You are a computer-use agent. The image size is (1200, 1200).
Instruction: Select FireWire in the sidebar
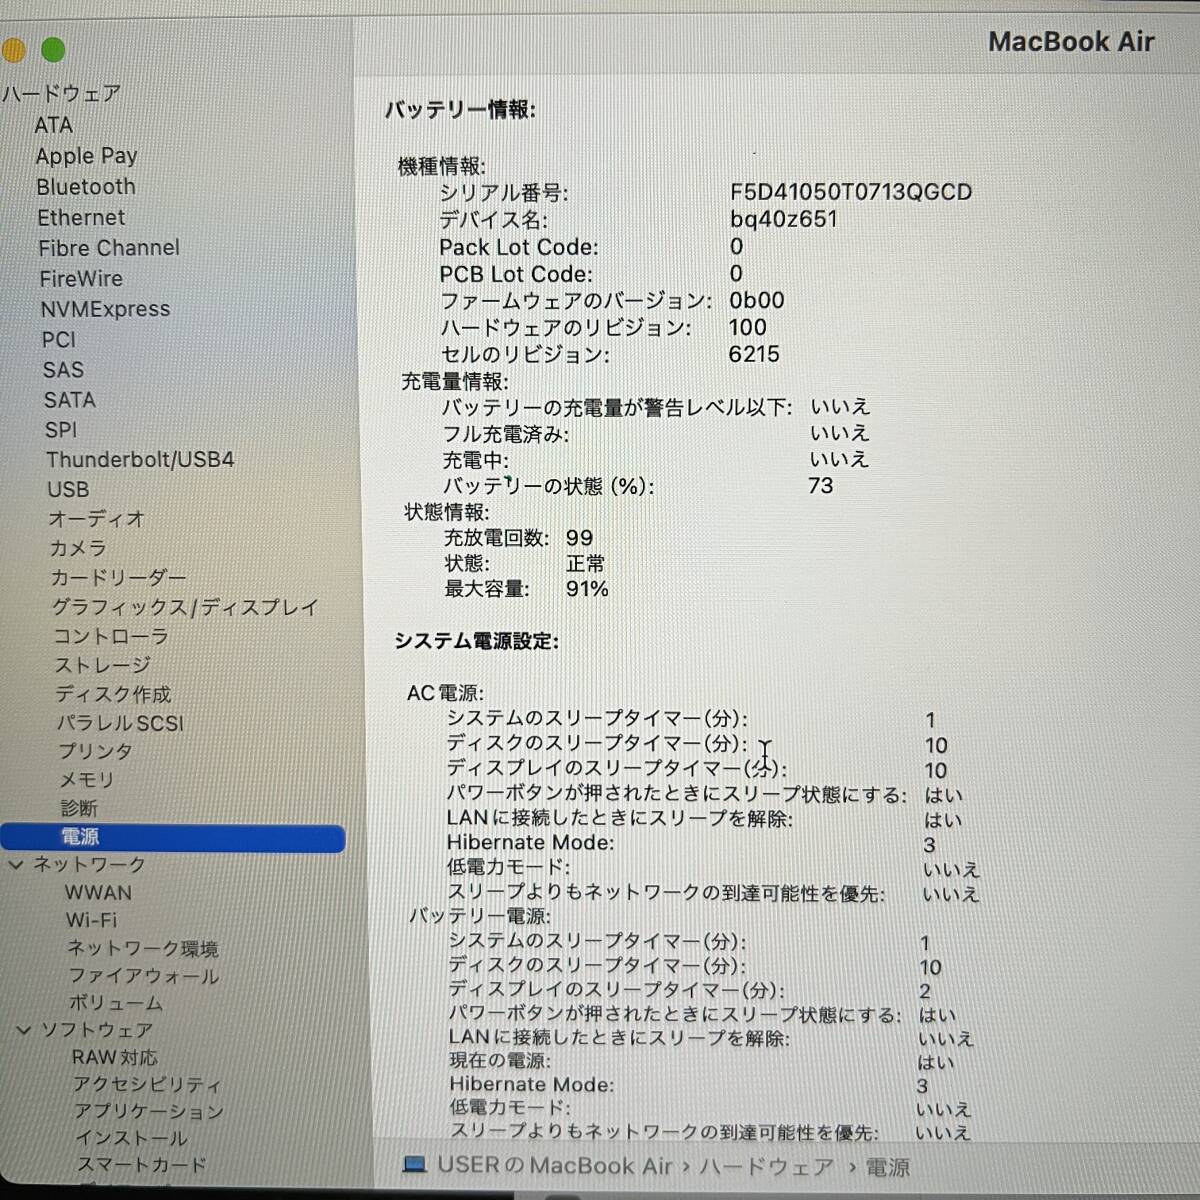click(x=81, y=279)
